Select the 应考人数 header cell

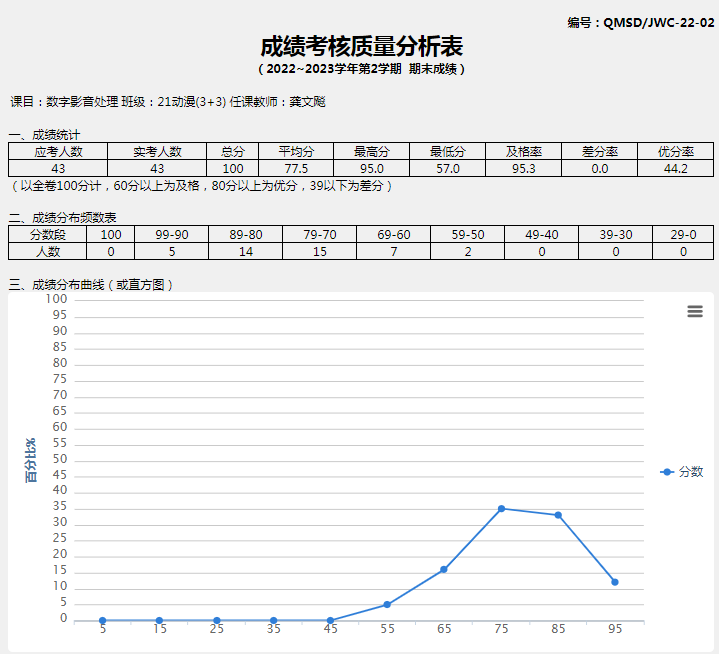pos(58,151)
